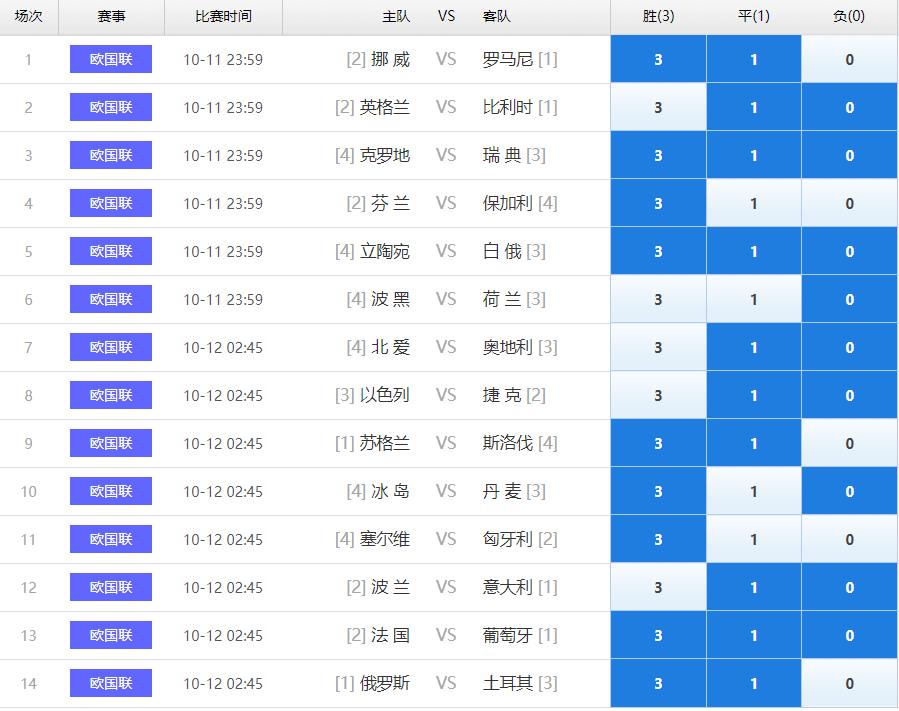Toggle win (3) for Israel vs Czech
The height and width of the screenshot is (711, 899).
(658, 395)
